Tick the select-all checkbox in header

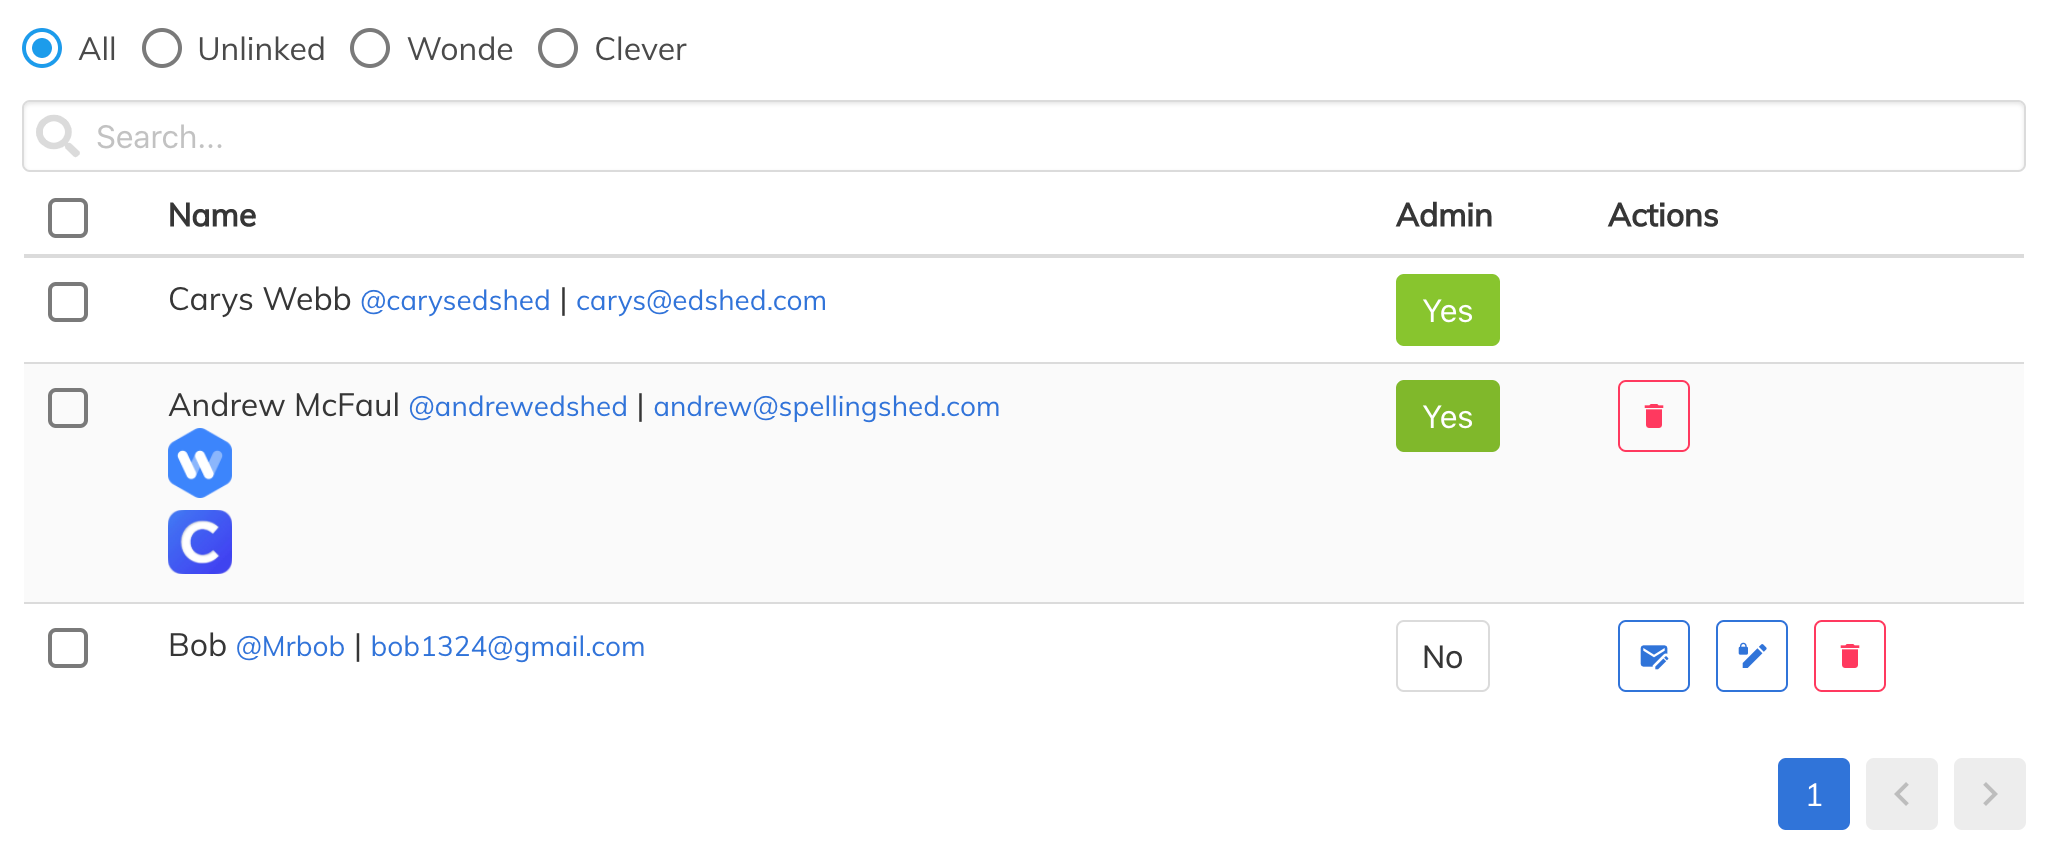[x=68, y=217]
